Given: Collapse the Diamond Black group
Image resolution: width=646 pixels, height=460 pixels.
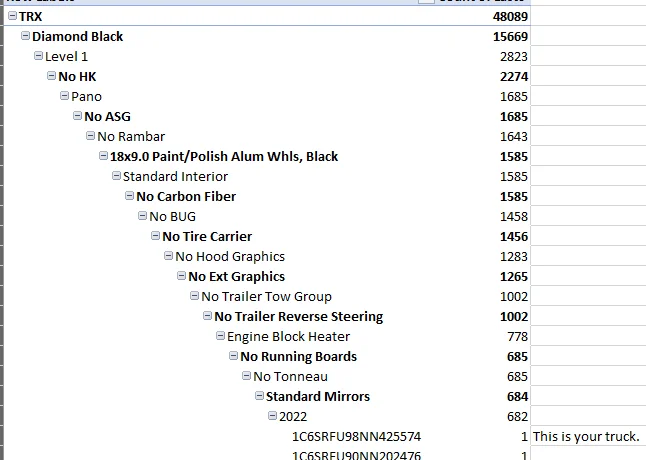Looking at the screenshot, I should coord(26,36).
